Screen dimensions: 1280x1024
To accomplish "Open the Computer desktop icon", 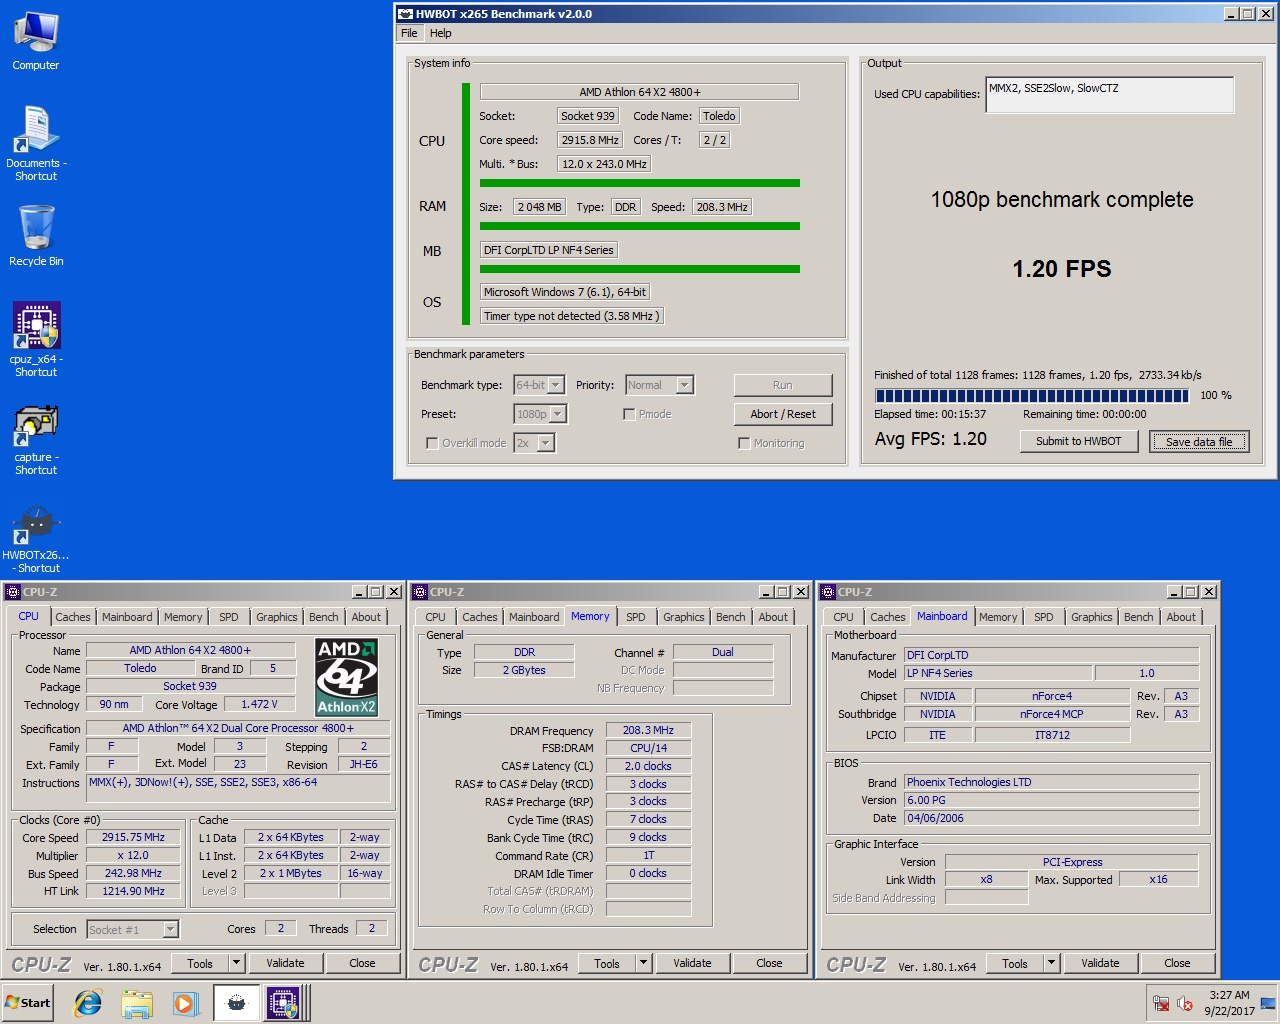I will coord(36,42).
